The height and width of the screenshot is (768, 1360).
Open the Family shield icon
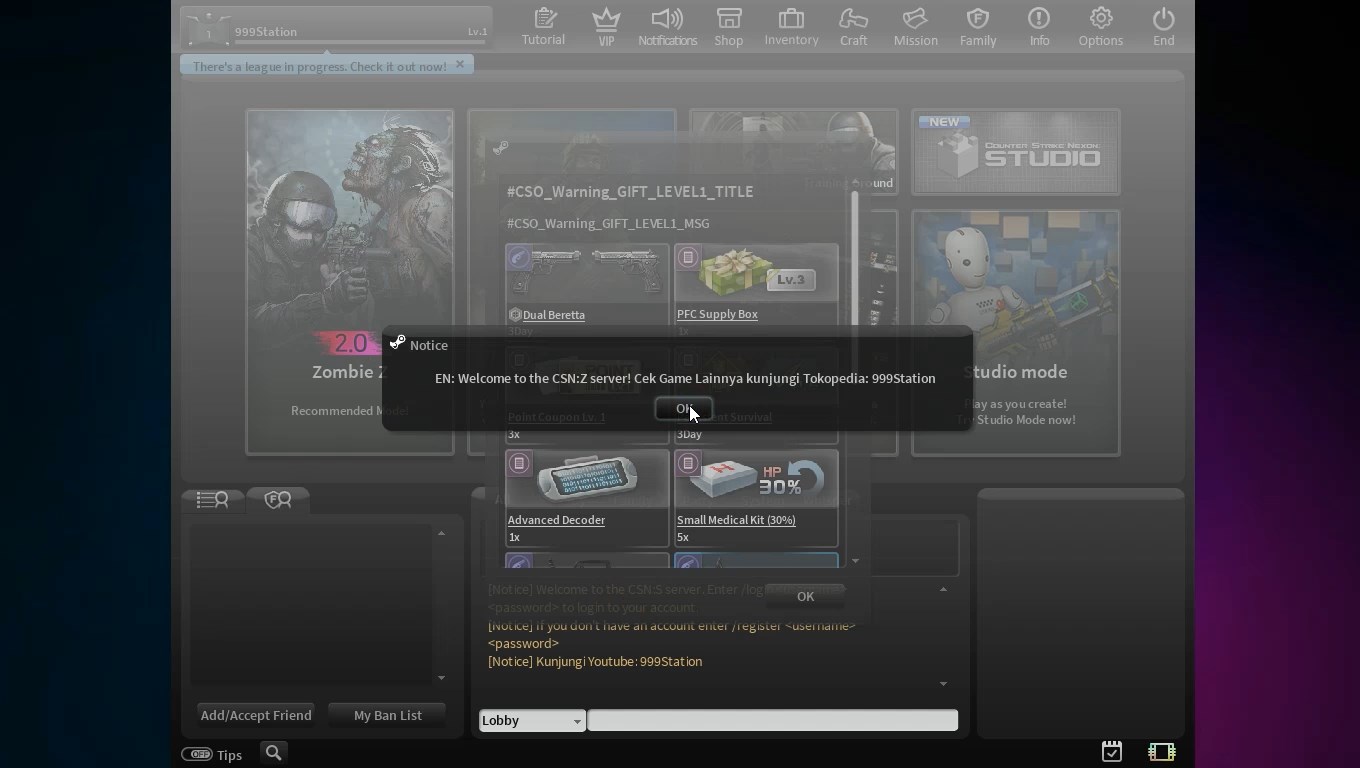(x=978, y=28)
